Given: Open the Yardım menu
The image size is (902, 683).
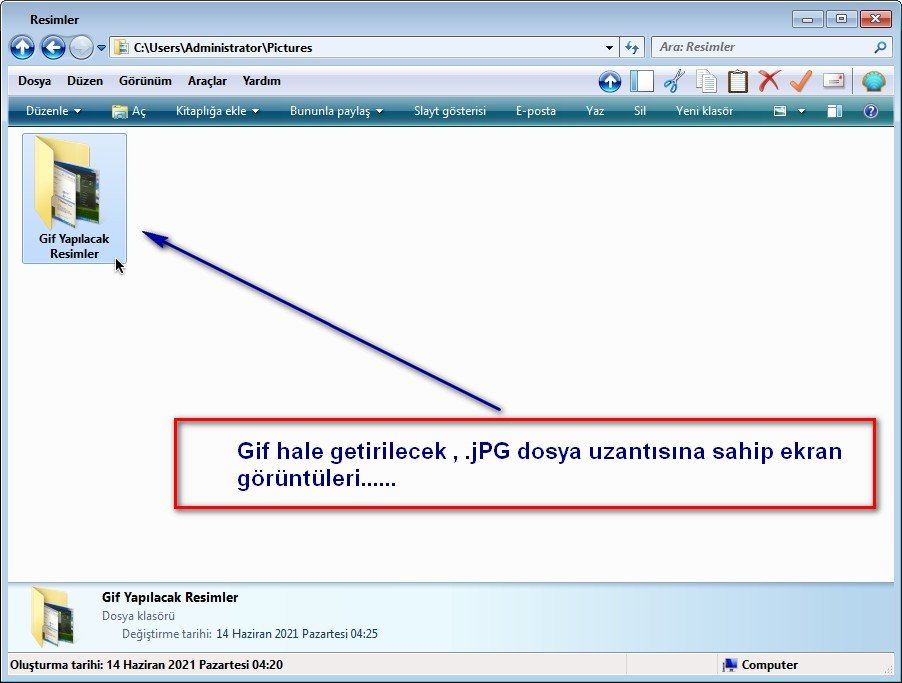Looking at the screenshot, I should [x=262, y=81].
